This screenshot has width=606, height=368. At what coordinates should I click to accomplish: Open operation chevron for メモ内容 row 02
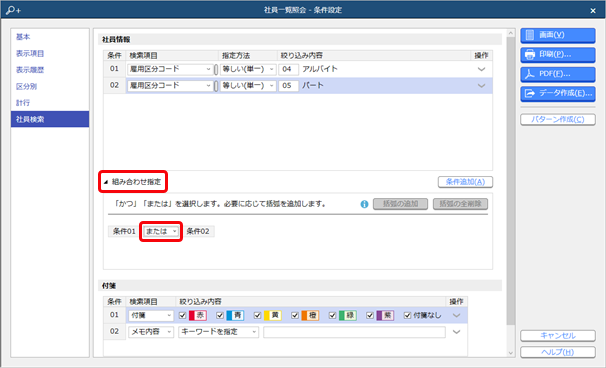[x=456, y=332]
